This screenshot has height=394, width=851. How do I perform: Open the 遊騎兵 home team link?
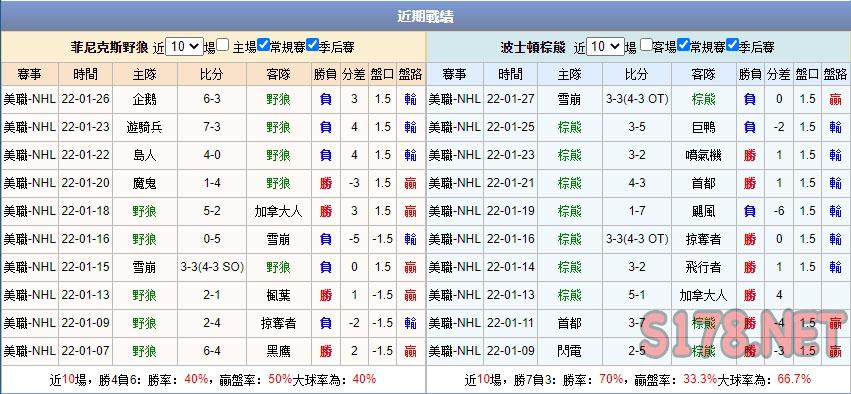(144, 127)
